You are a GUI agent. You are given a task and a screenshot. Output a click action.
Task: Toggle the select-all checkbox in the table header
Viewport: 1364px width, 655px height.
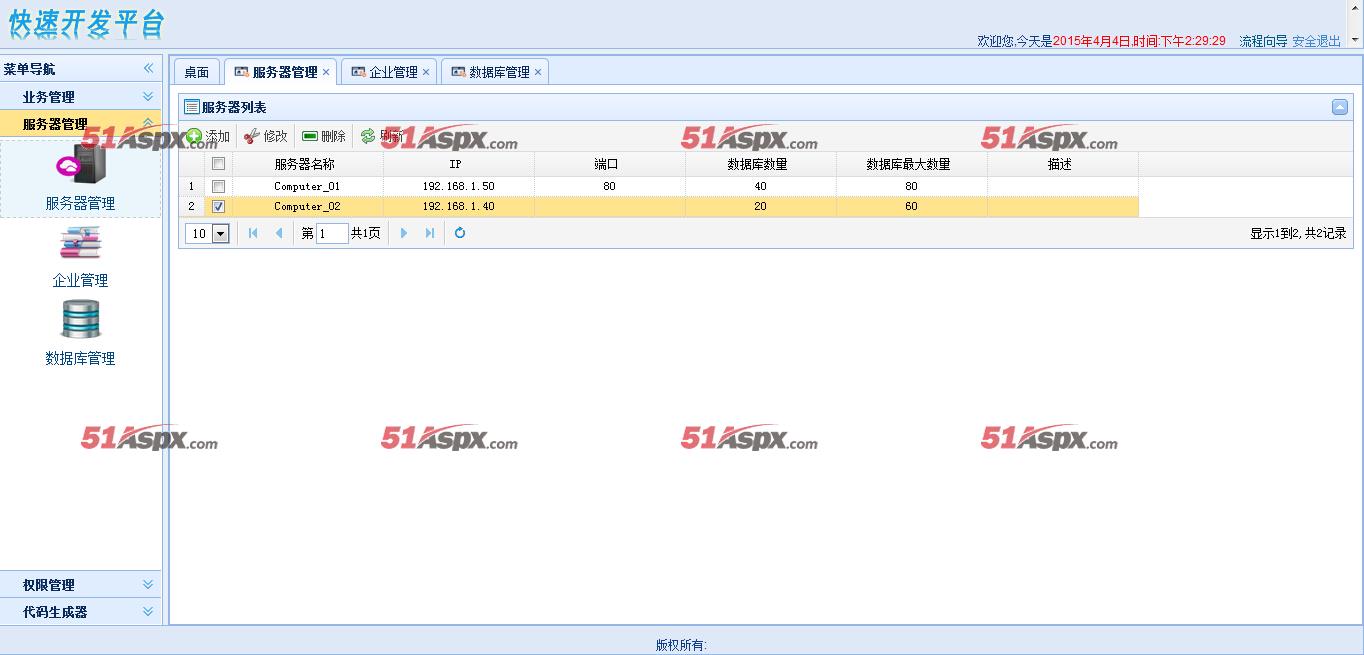[x=218, y=164]
